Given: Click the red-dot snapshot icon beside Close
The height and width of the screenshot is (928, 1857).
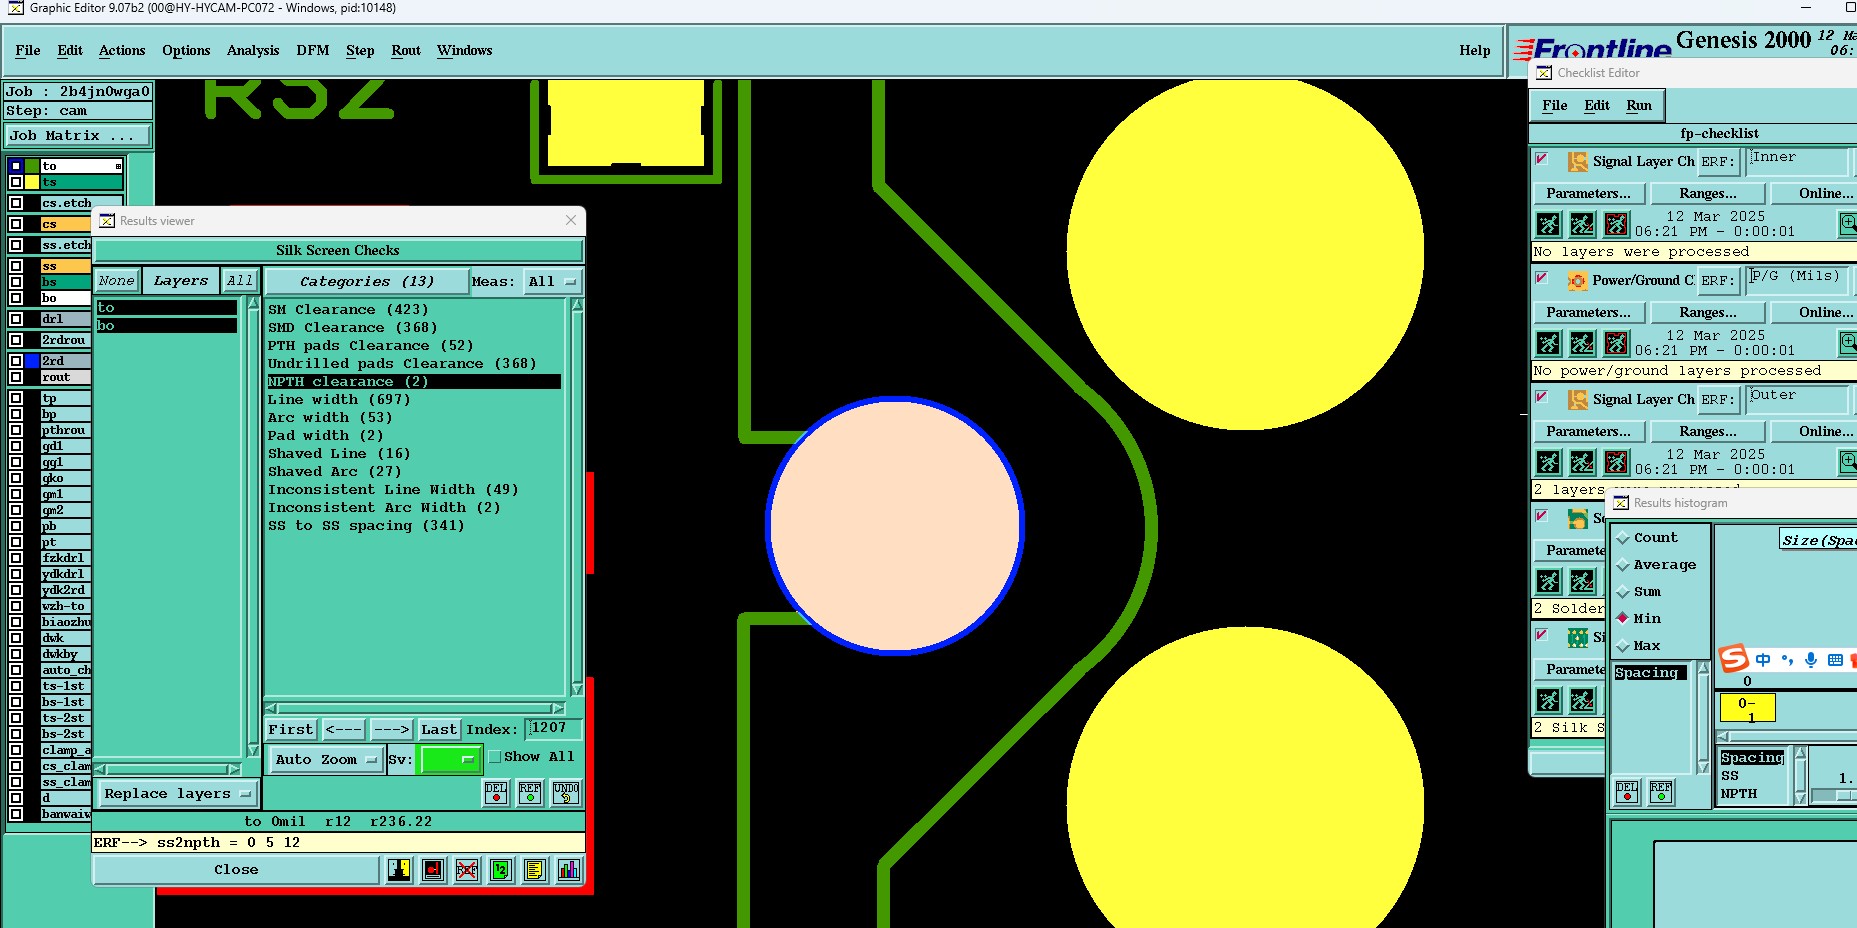Looking at the screenshot, I should pos(433,870).
